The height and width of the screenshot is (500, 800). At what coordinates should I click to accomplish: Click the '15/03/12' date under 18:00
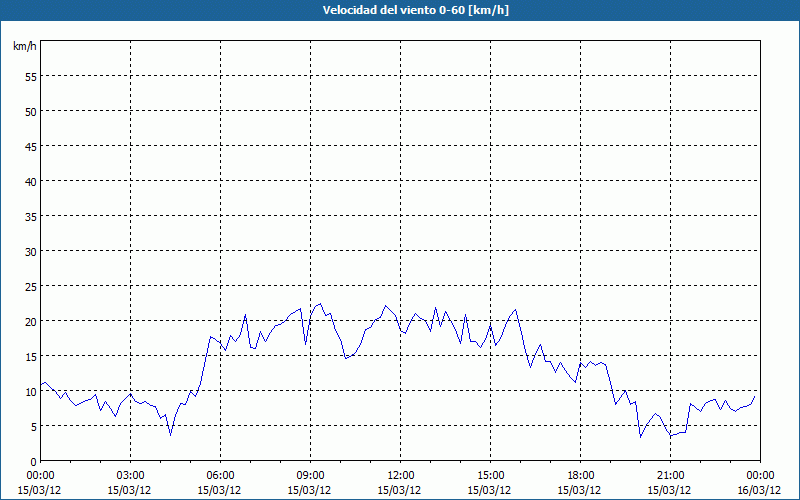tap(579, 490)
